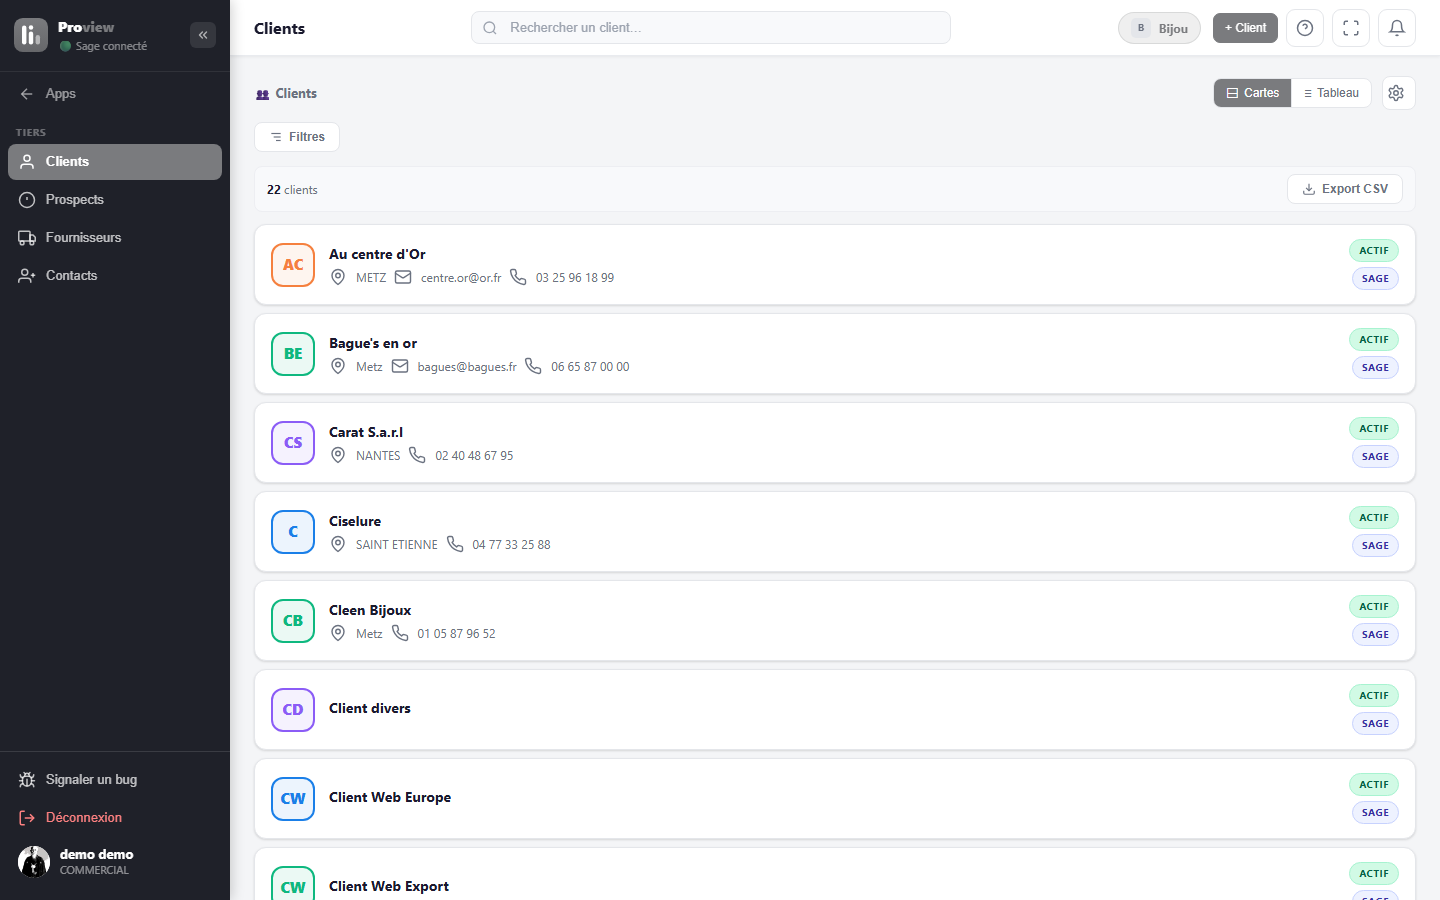
Task: Switch to Cartes view
Action: coord(1253,93)
